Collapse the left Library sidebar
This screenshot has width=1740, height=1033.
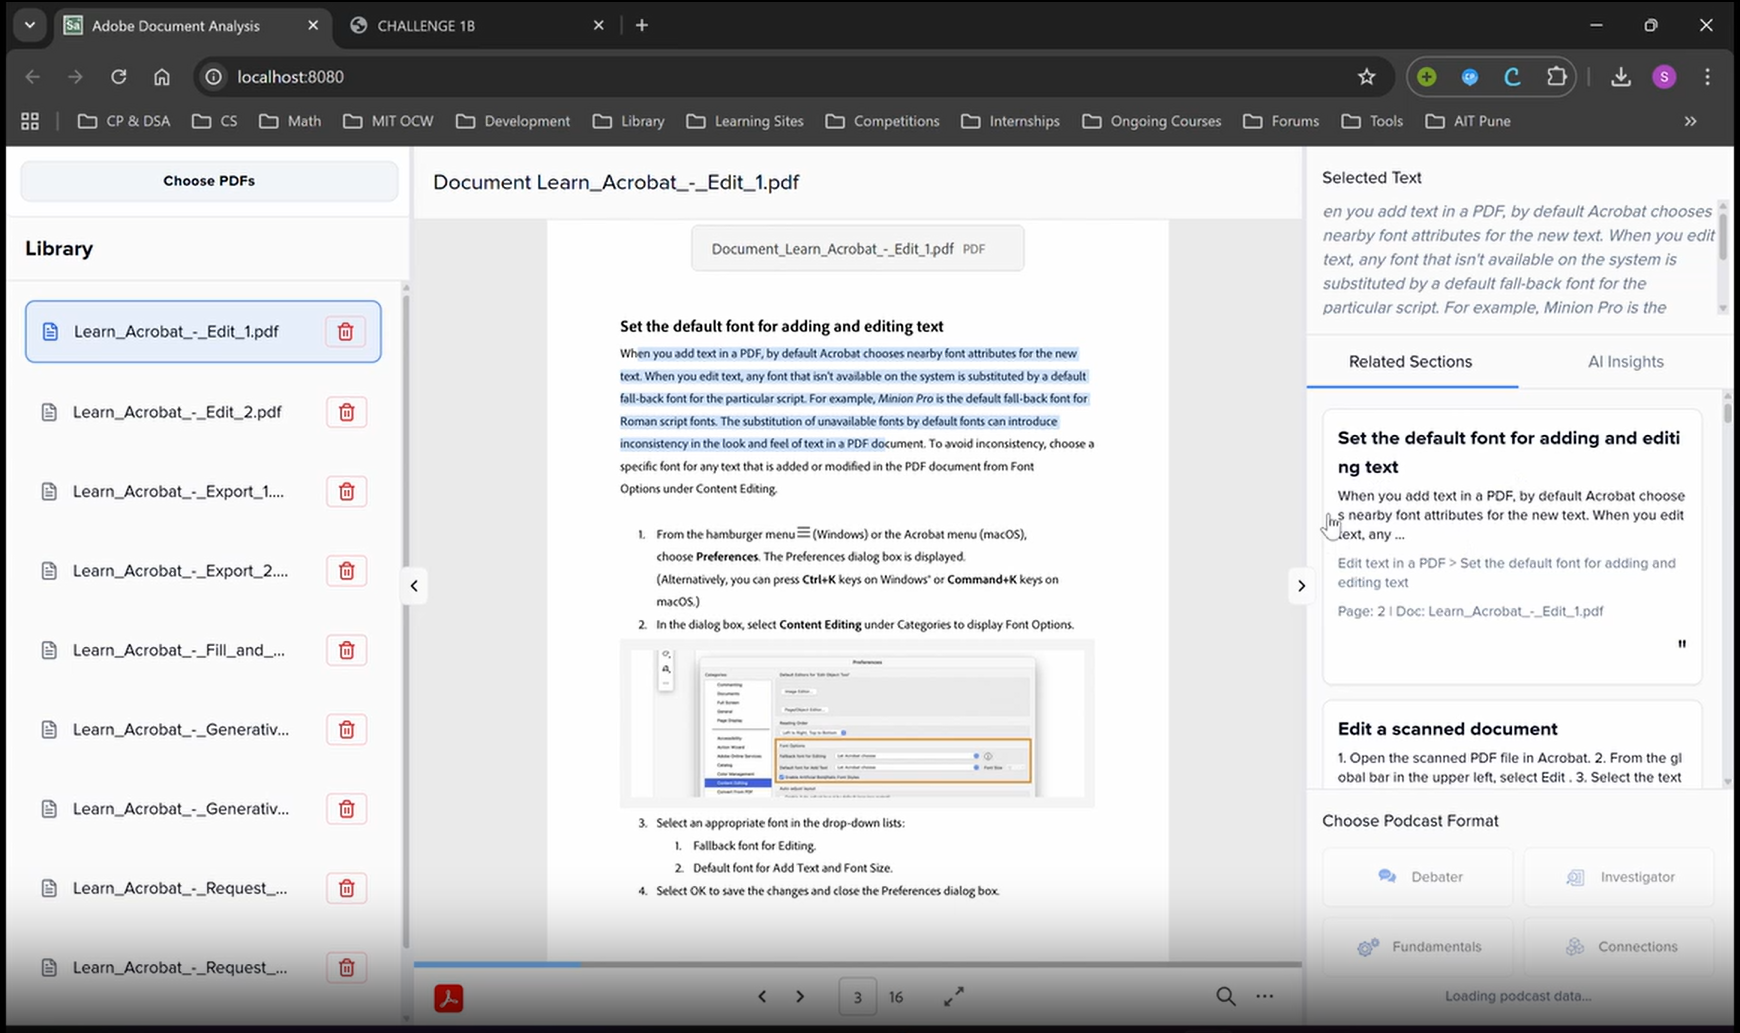[x=414, y=586]
